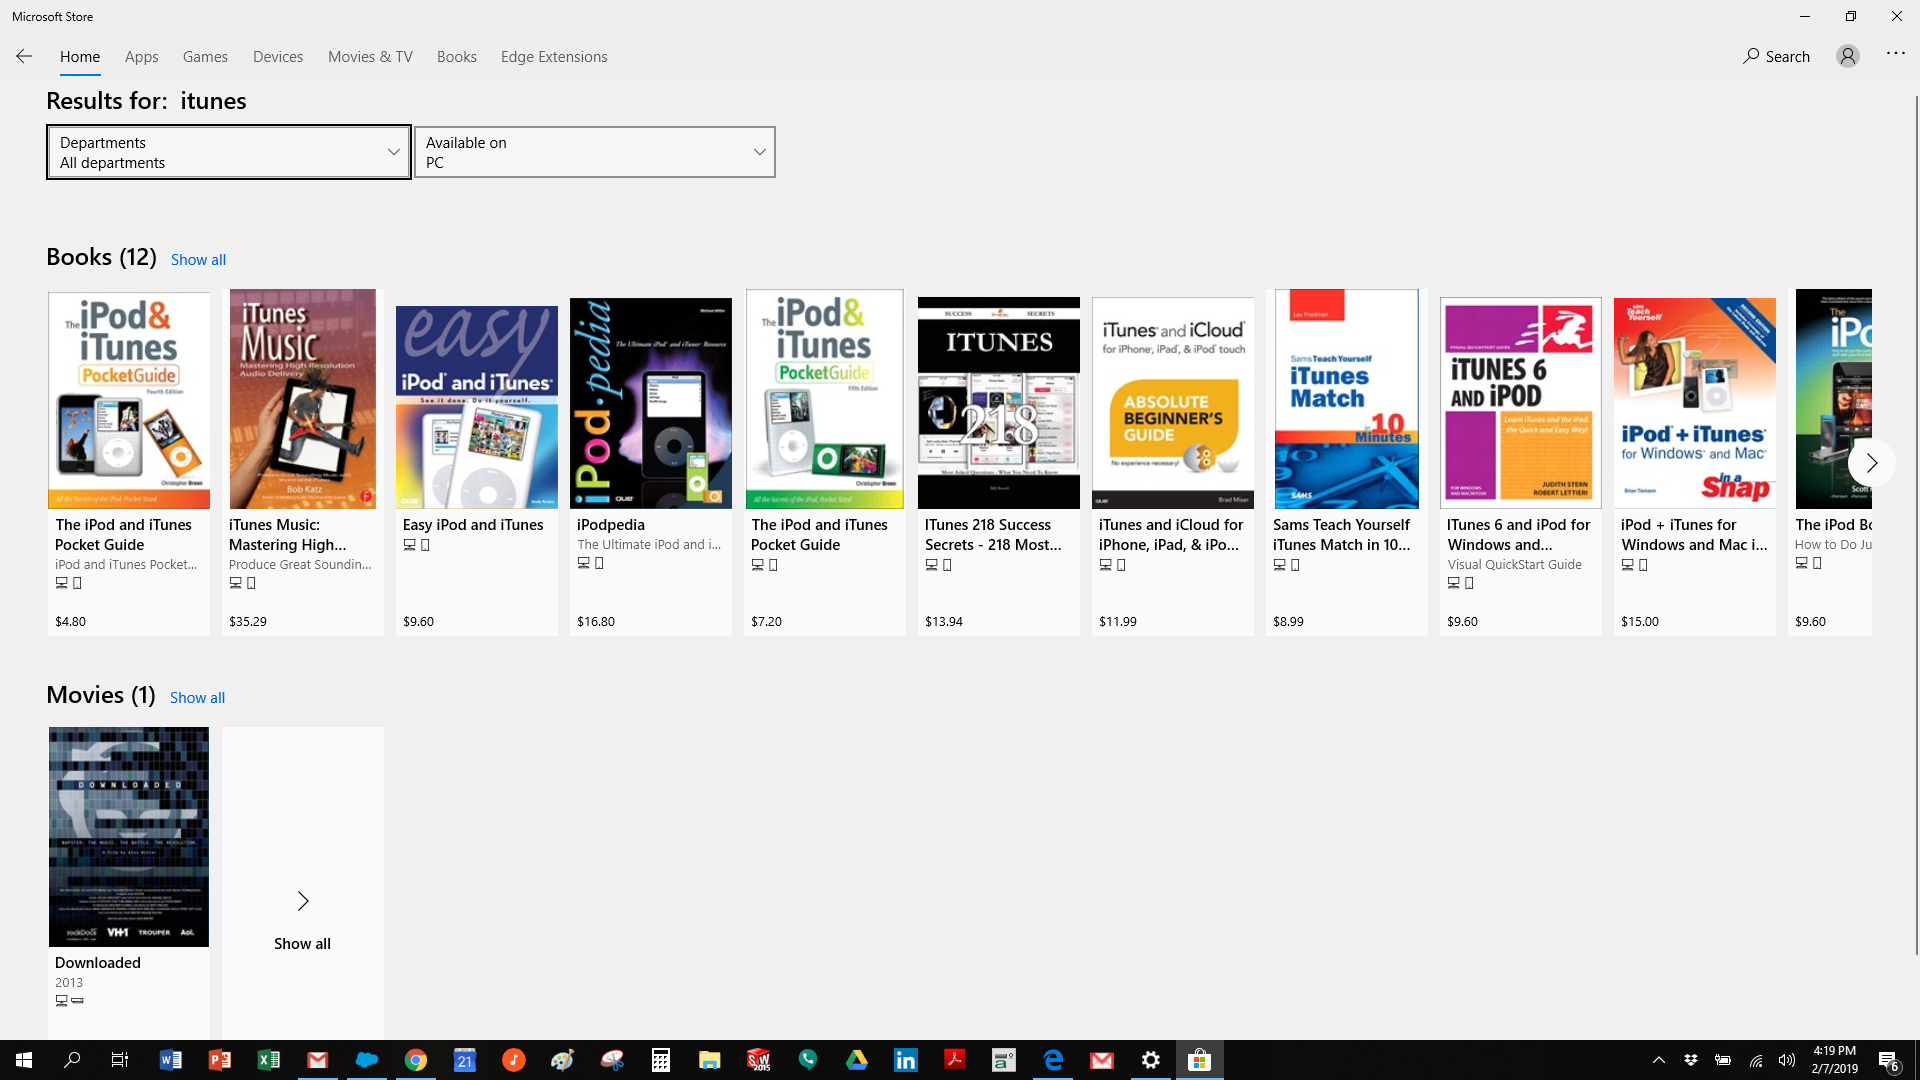Open the Edge Extensions tab
The image size is (1920, 1080).
coord(554,57)
